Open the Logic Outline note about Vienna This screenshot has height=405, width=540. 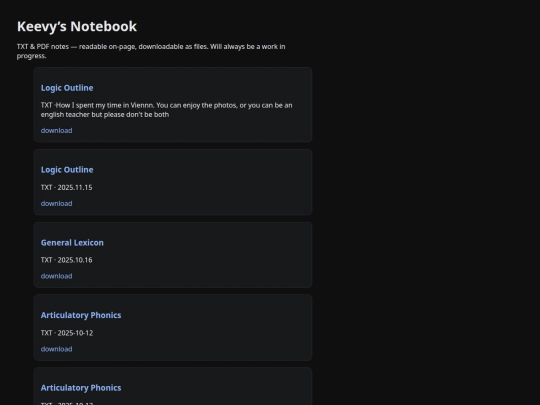[x=67, y=88]
